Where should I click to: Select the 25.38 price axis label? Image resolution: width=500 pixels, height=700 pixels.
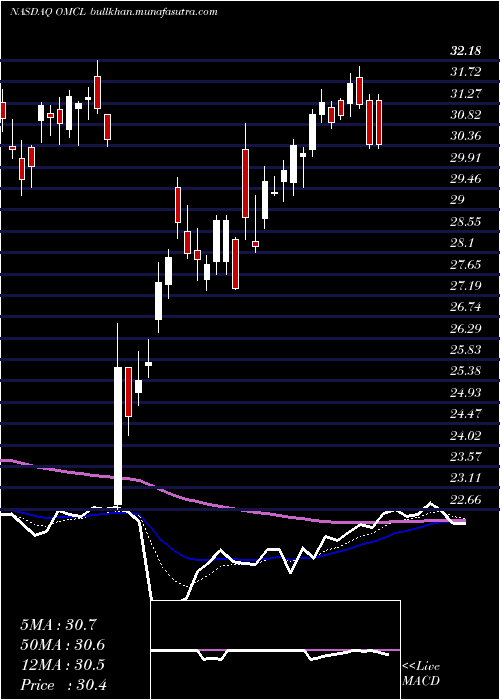point(466,371)
